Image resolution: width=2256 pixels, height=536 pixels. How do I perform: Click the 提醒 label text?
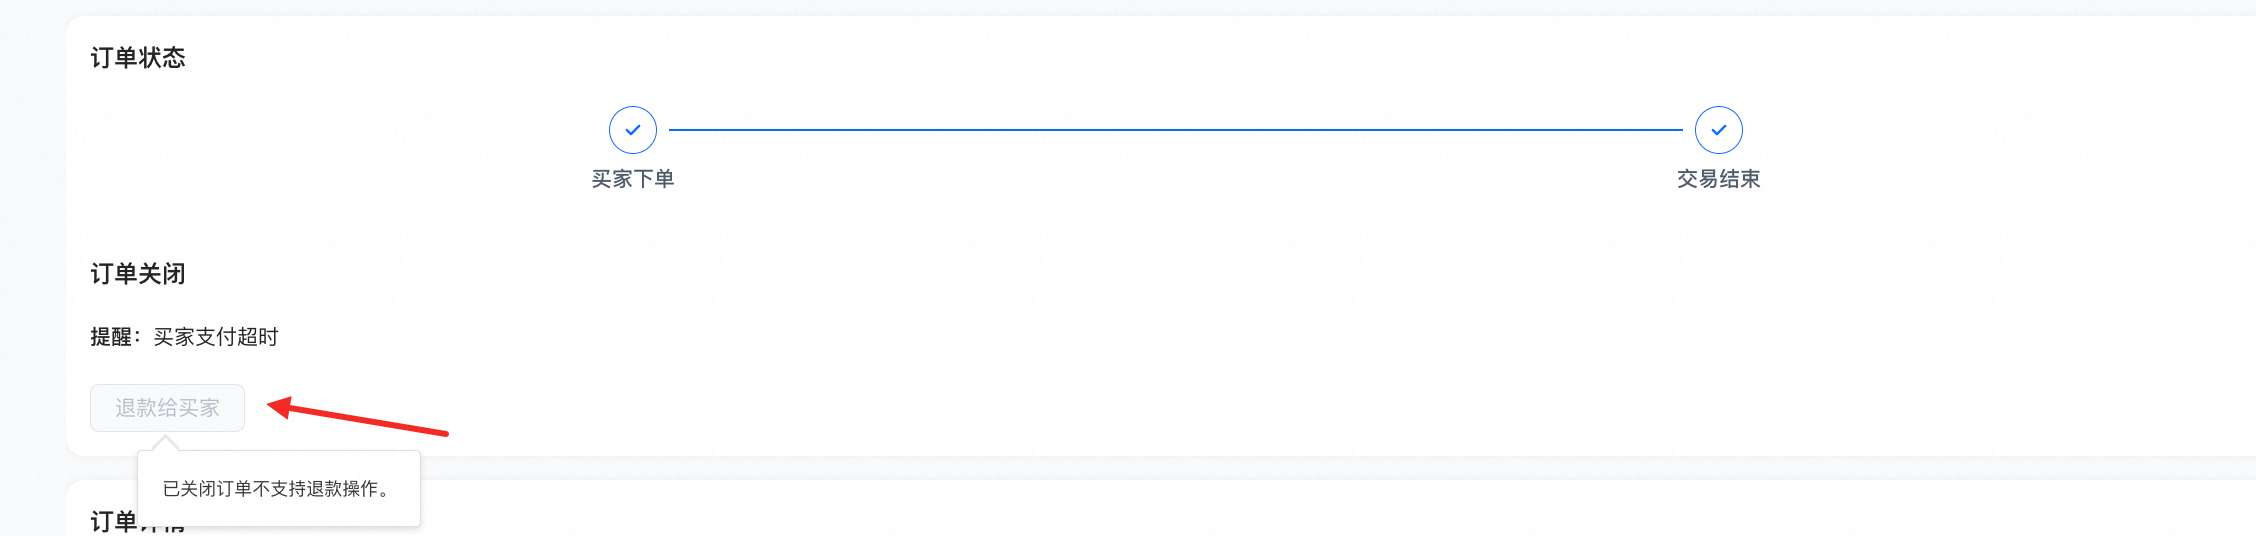tap(111, 337)
